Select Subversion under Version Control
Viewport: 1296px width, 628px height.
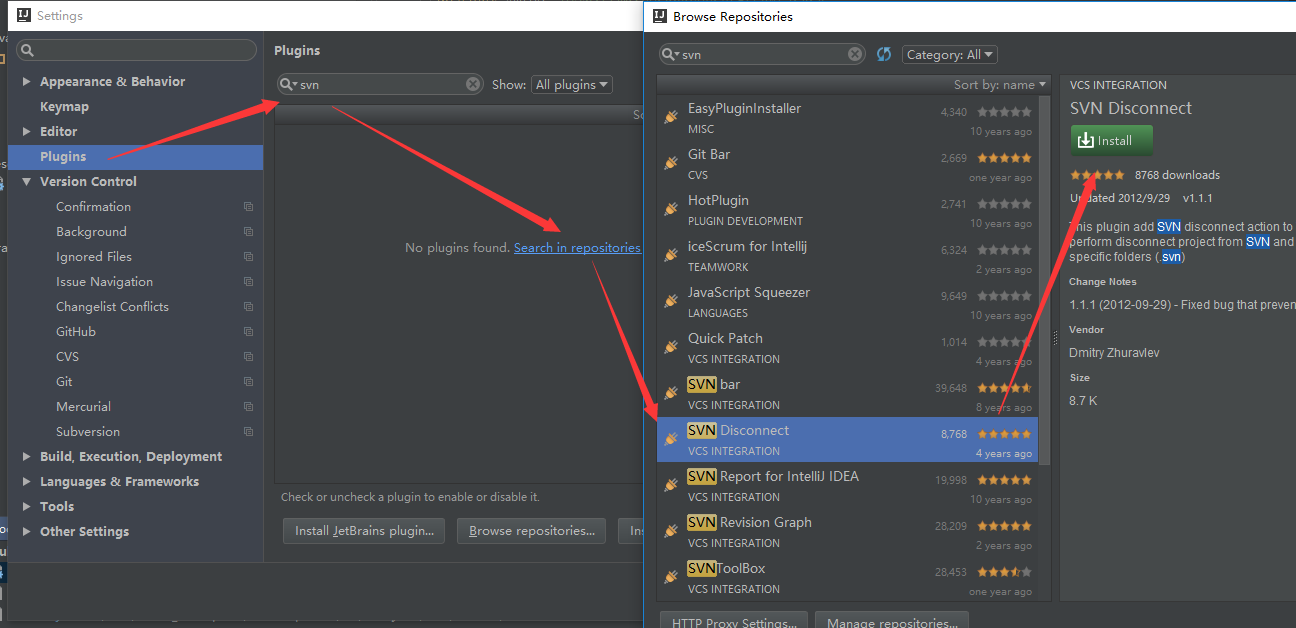(x=88, y=431)
